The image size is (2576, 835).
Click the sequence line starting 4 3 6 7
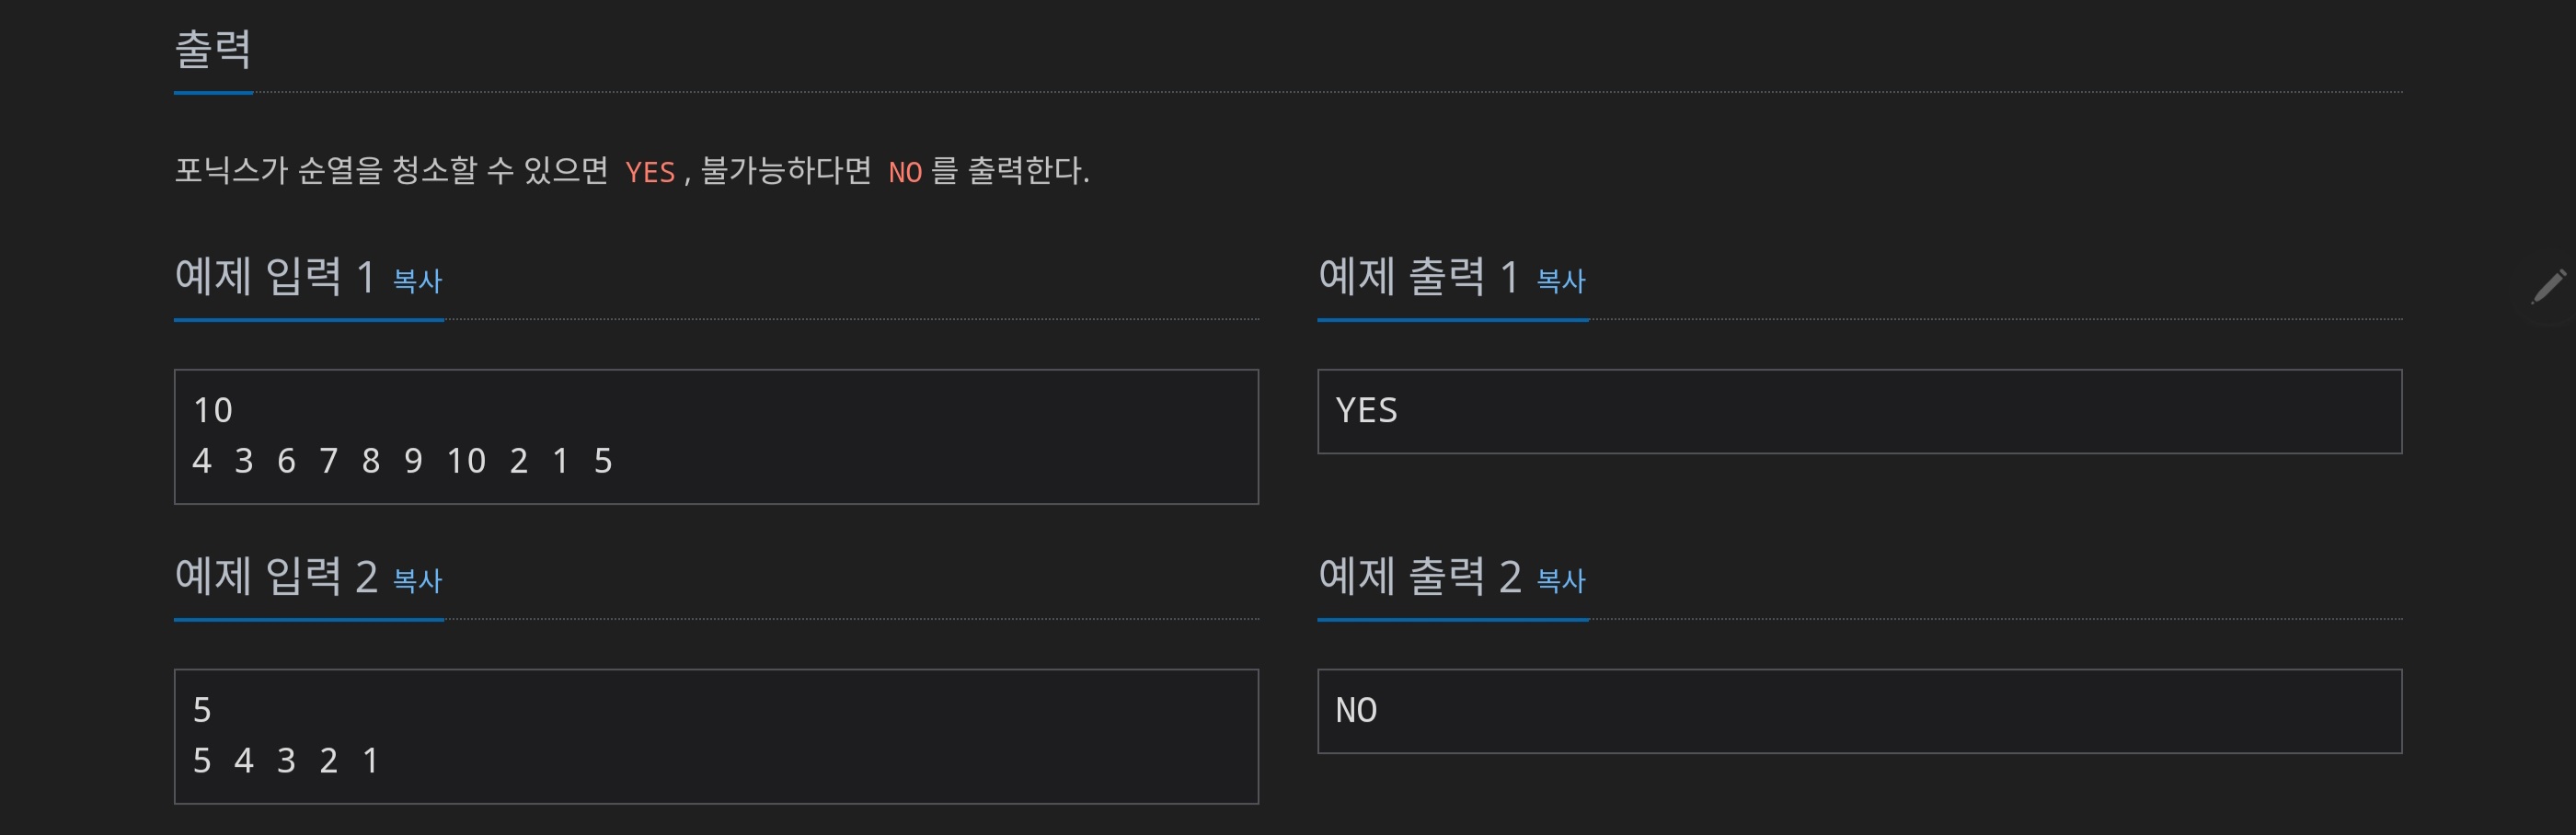pos(402,461)
